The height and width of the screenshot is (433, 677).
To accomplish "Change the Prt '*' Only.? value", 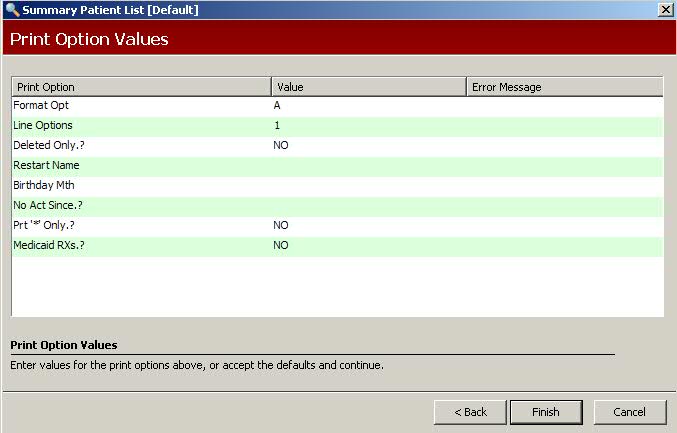I will coord(368,225).
